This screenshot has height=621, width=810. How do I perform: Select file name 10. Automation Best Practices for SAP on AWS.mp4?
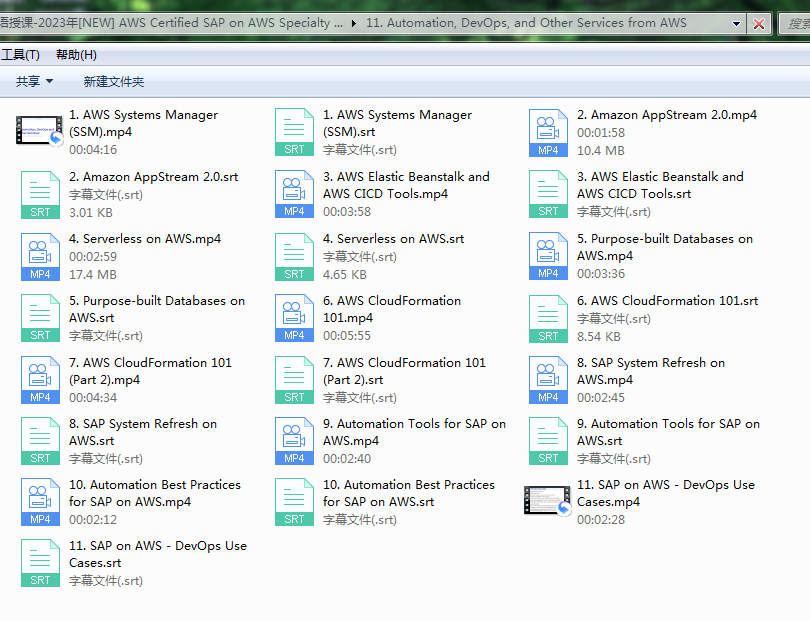tap(155, 493)
